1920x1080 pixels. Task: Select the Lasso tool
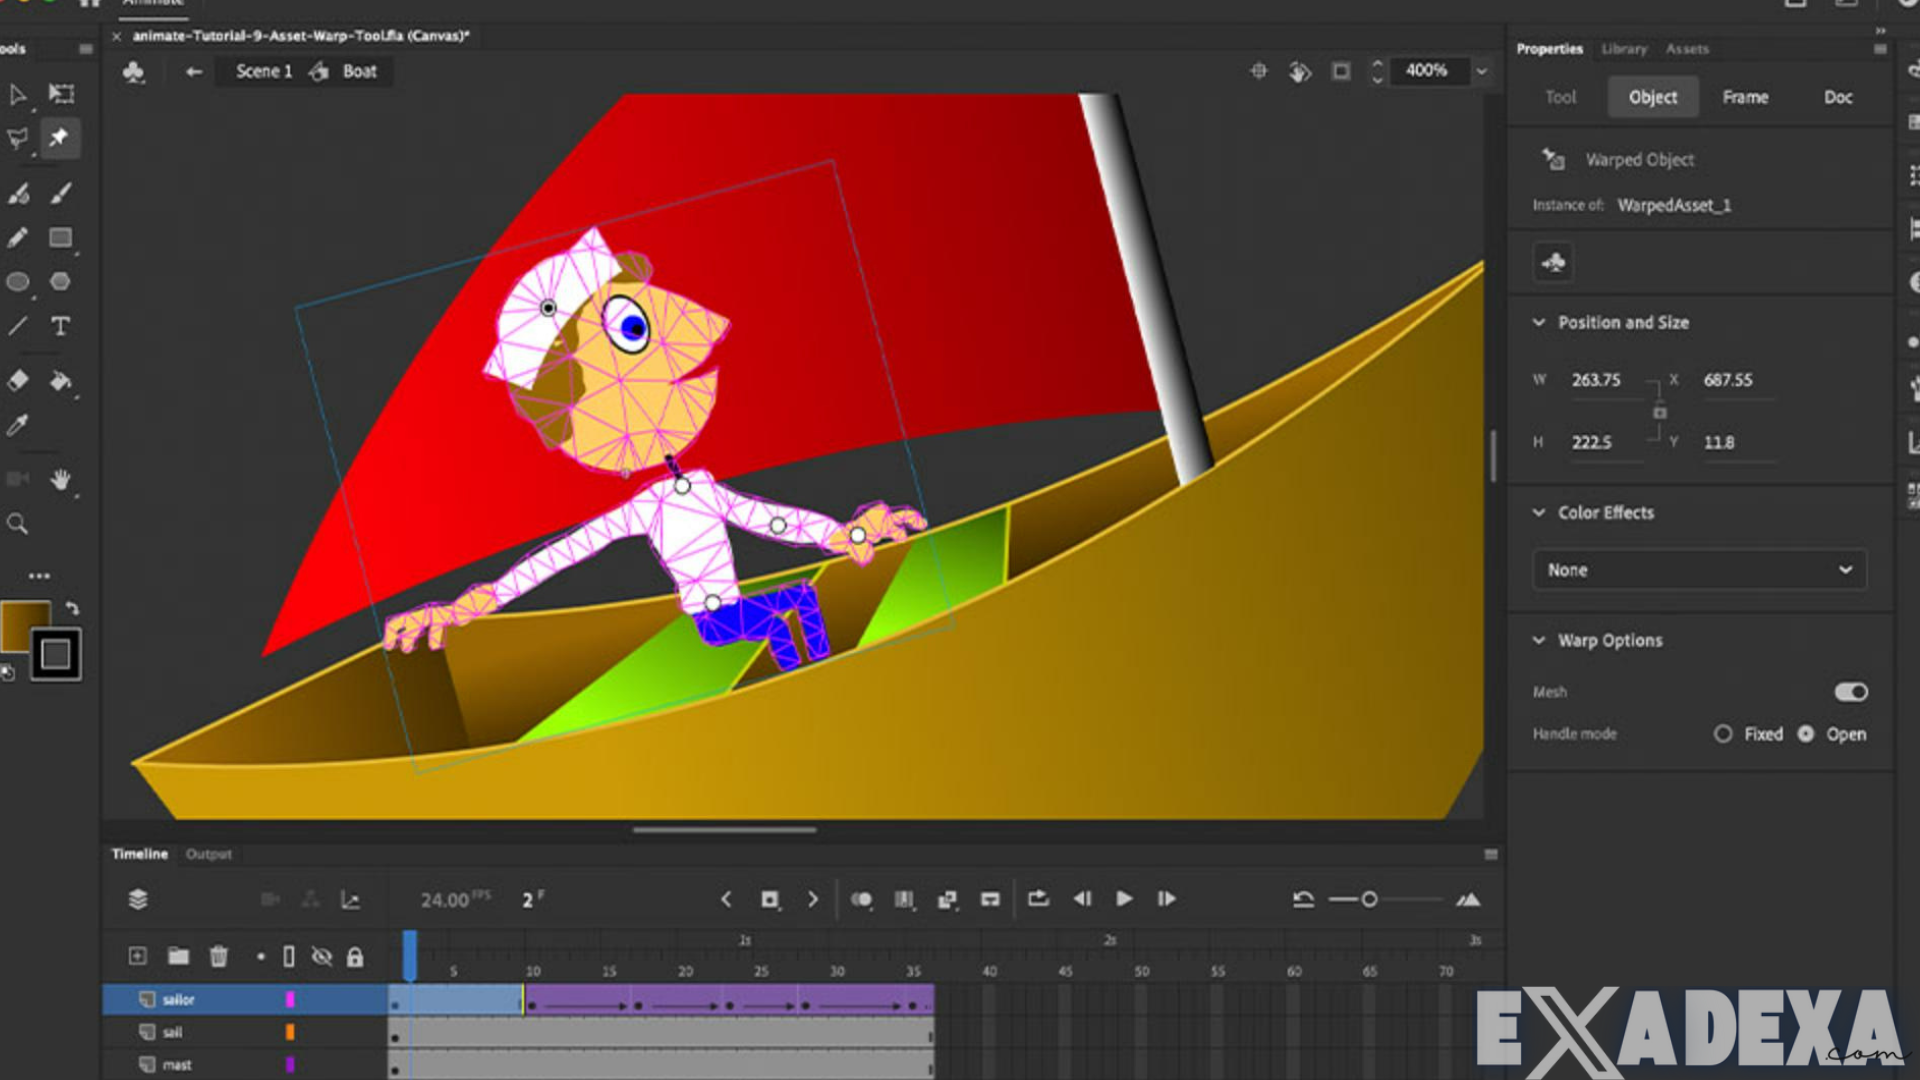[x=18, y=138]
